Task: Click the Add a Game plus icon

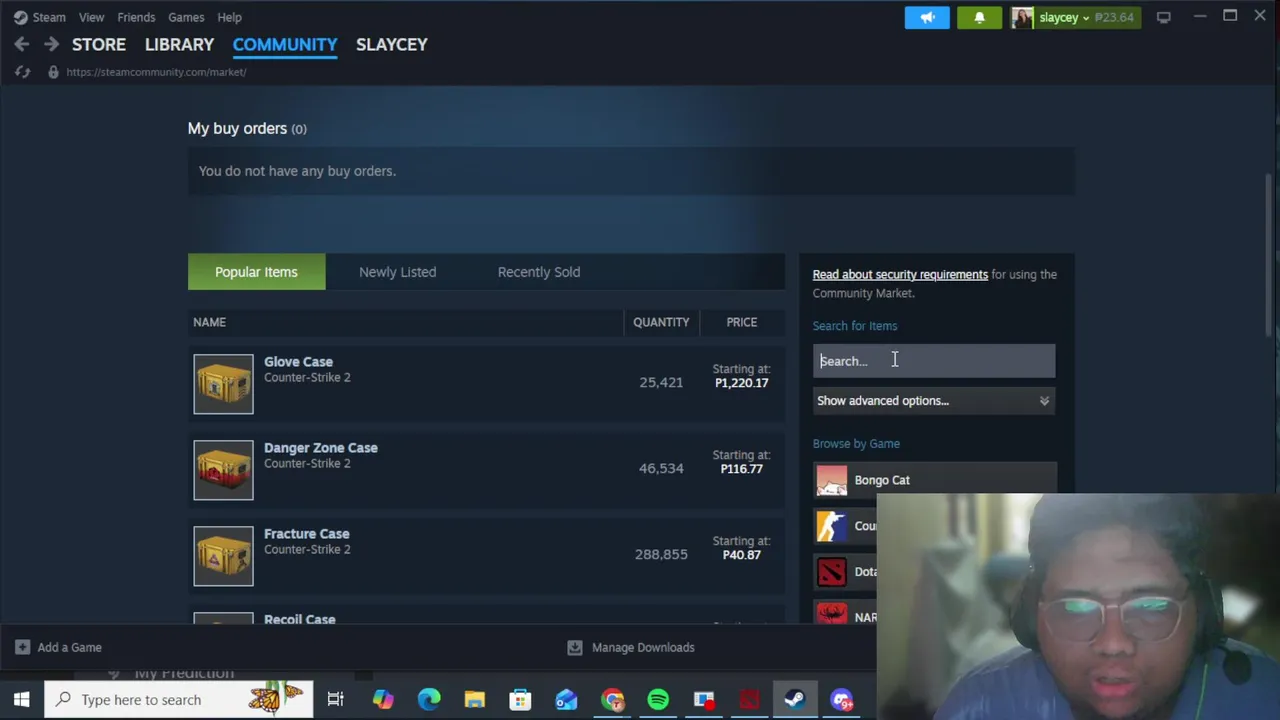Action: point(22,648)
